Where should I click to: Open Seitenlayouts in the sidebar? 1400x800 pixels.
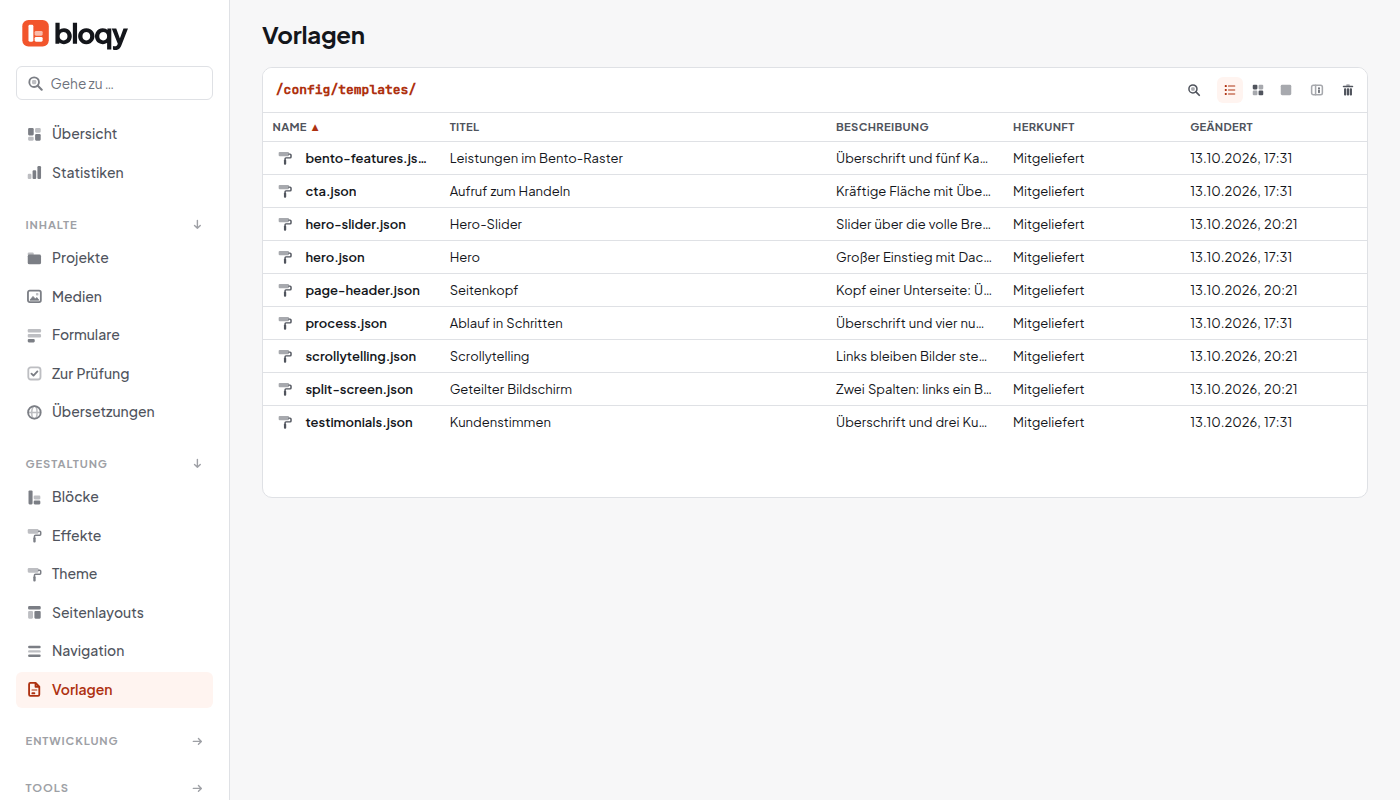tap(114, 613)
